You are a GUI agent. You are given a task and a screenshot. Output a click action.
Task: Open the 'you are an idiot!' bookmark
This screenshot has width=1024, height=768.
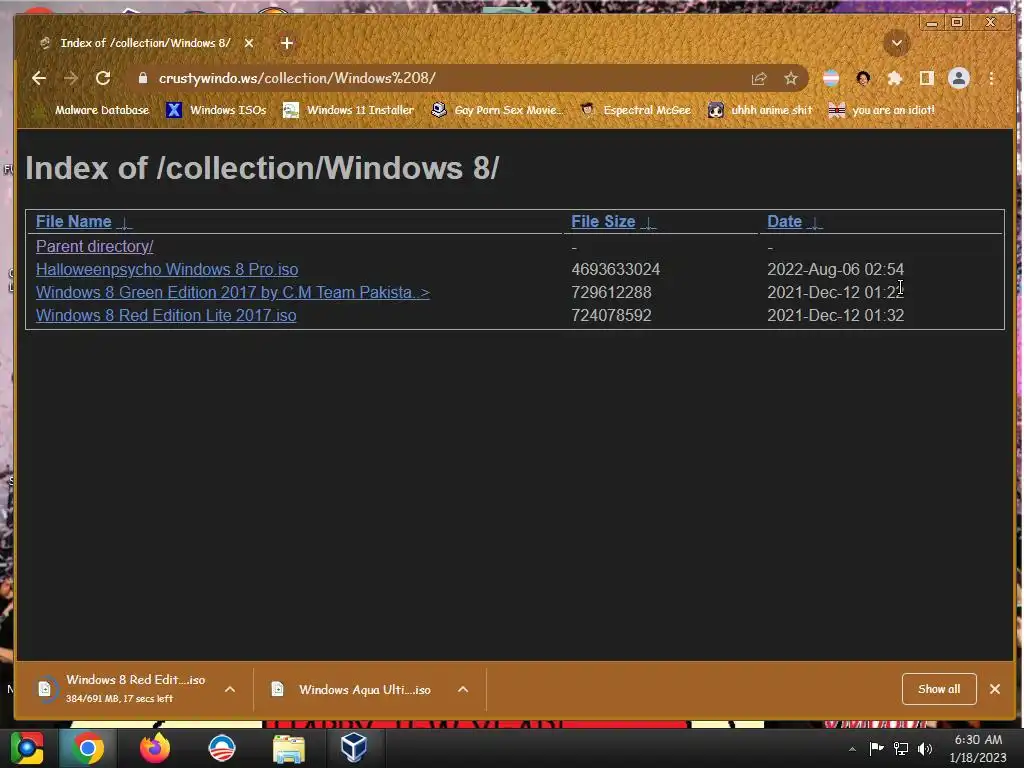tap(882, 110)
